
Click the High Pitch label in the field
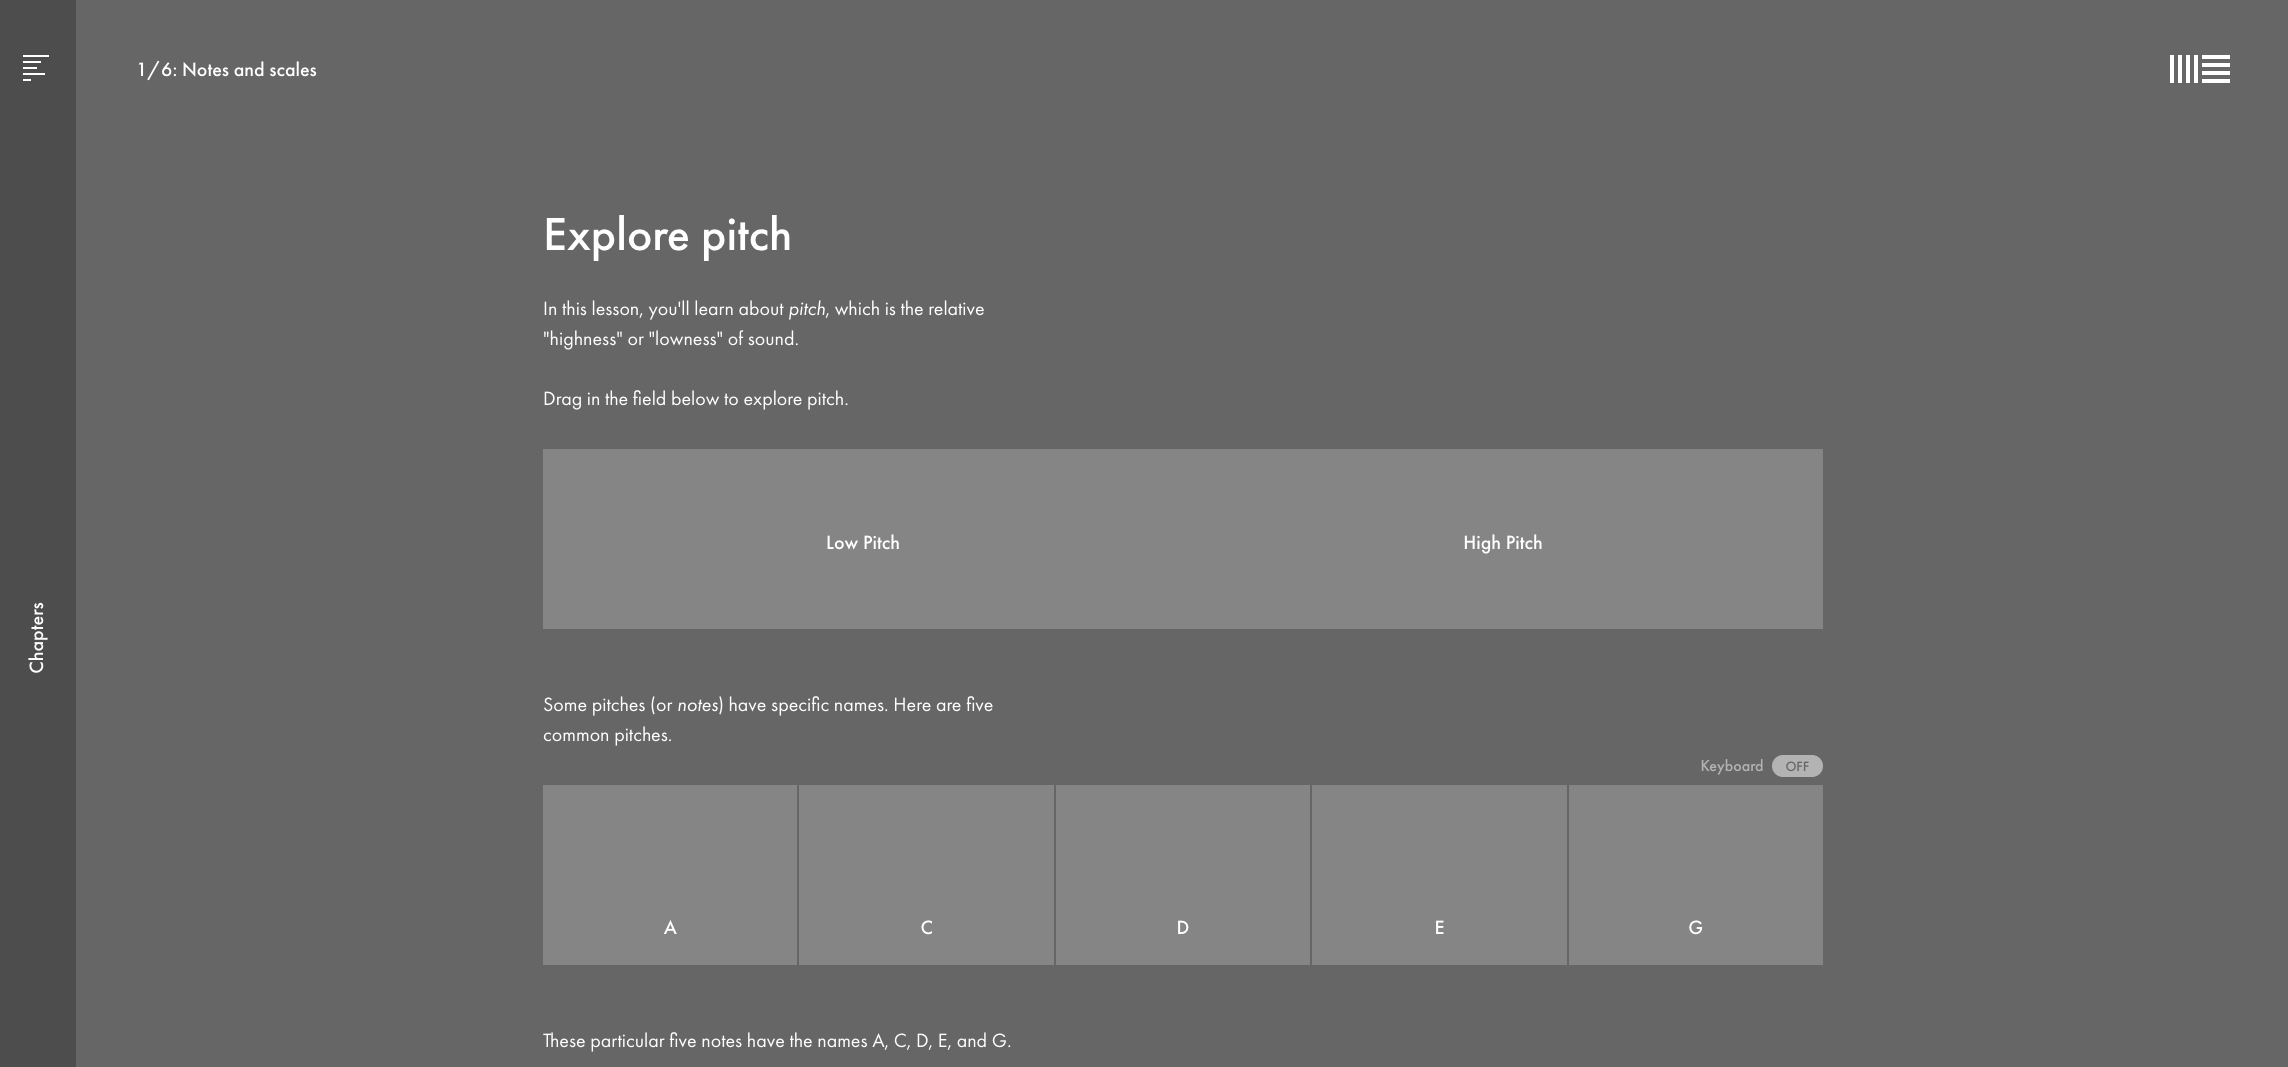tap(1502, 543)
